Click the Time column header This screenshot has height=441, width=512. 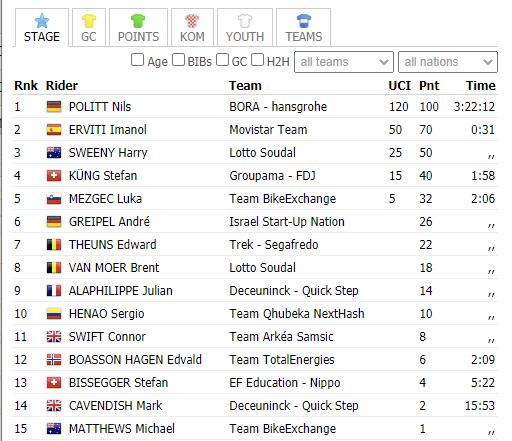[481, 86]
